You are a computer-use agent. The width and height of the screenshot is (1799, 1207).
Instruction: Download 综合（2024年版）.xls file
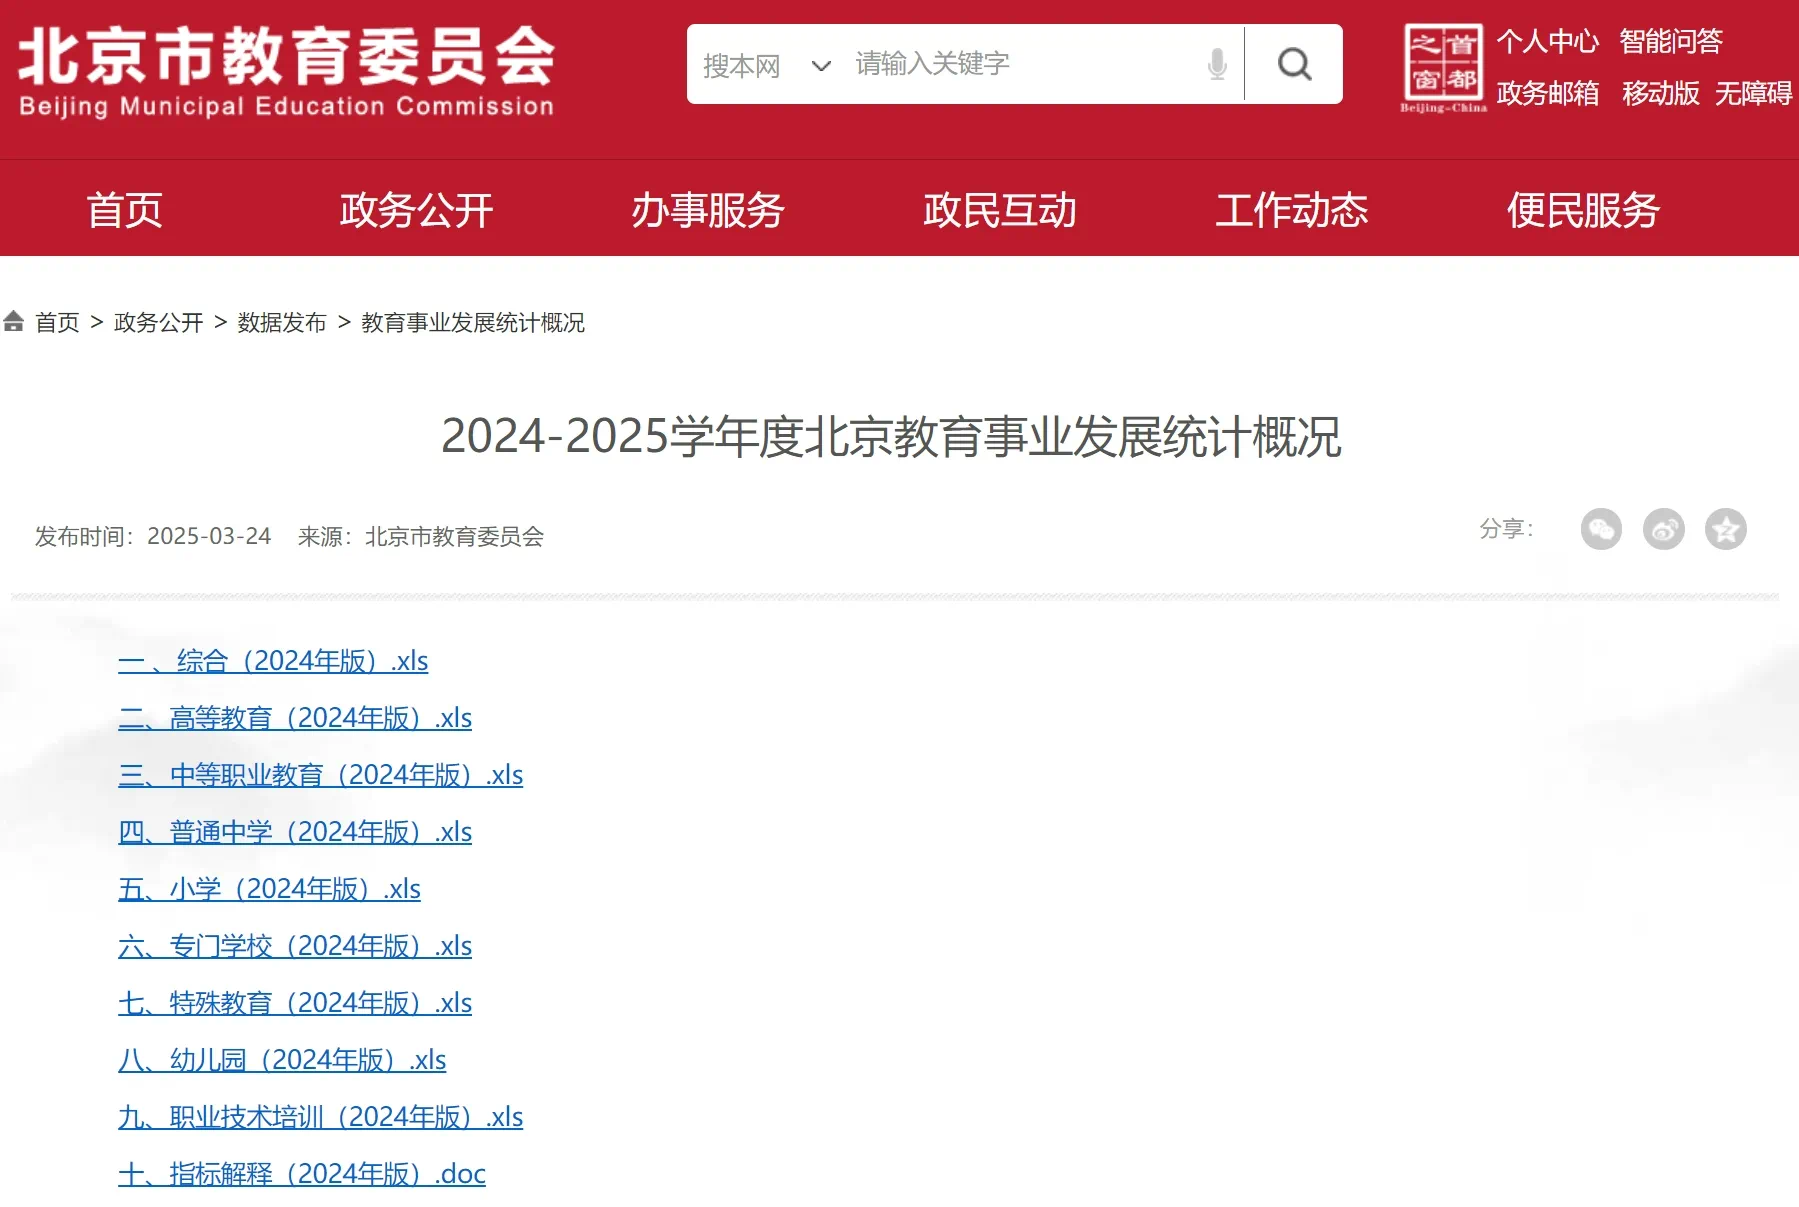click(x=272, y=661)
